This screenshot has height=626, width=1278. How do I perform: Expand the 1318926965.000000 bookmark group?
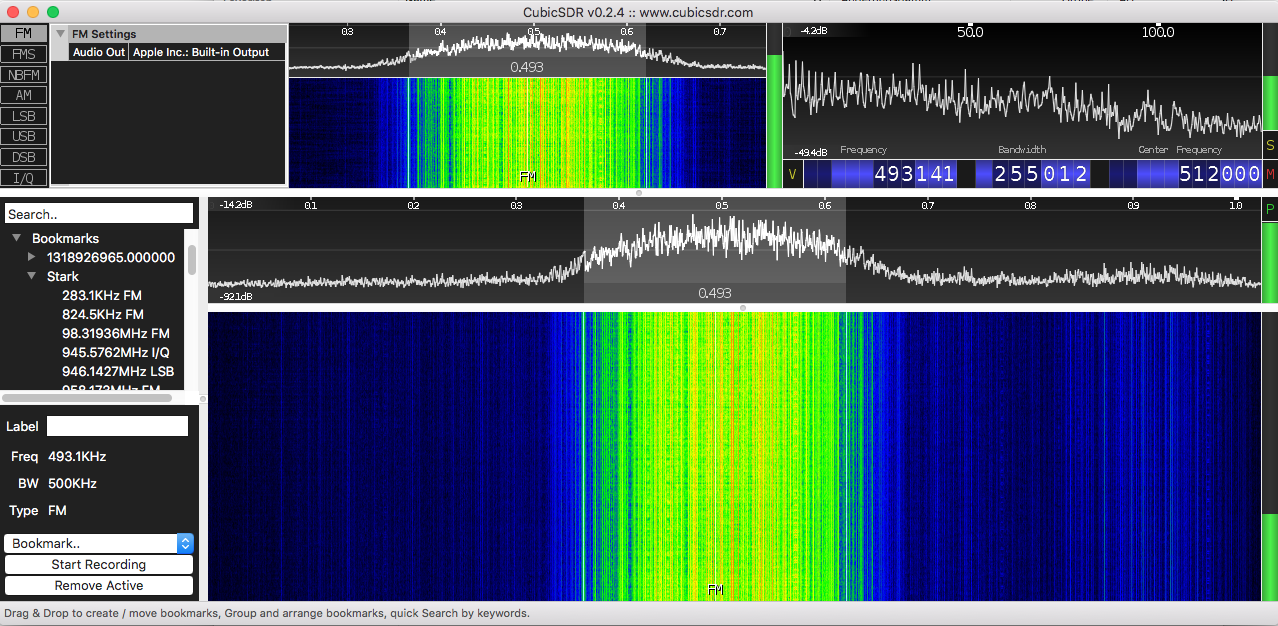(x=32, y=257)
